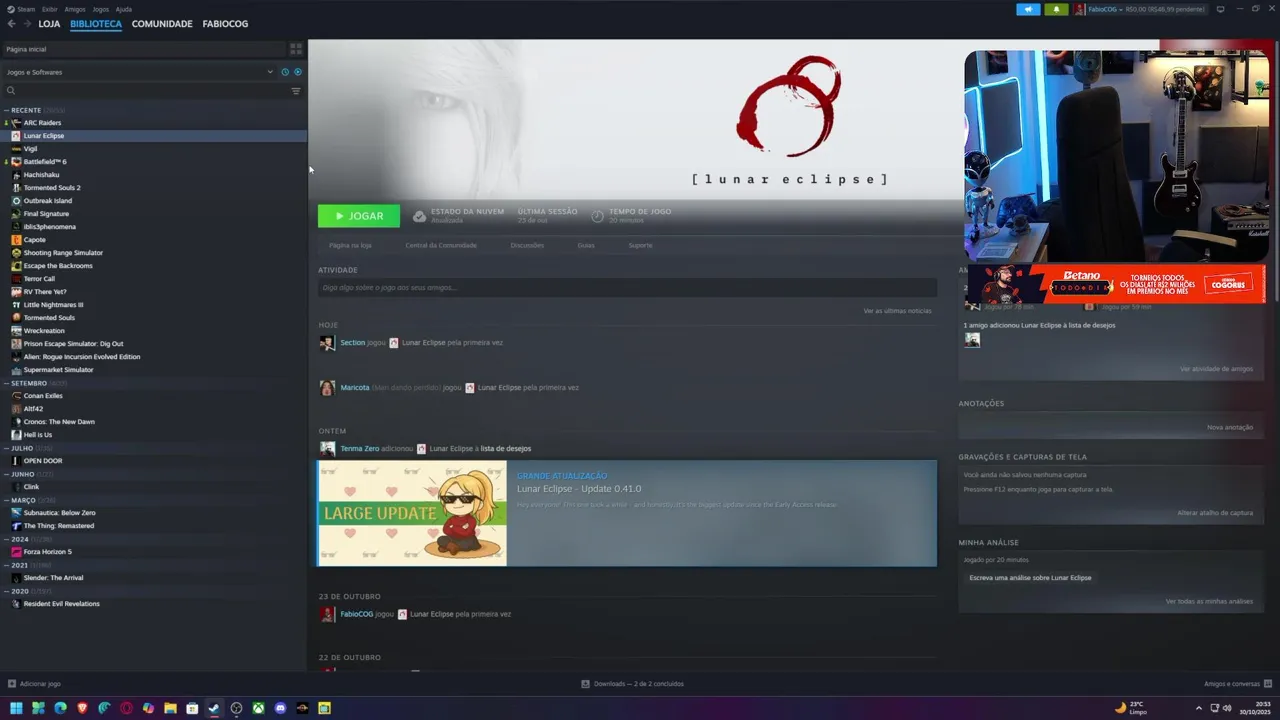Select Capote game icon
Screen dimensions: 1280x720
pos(16,240)
